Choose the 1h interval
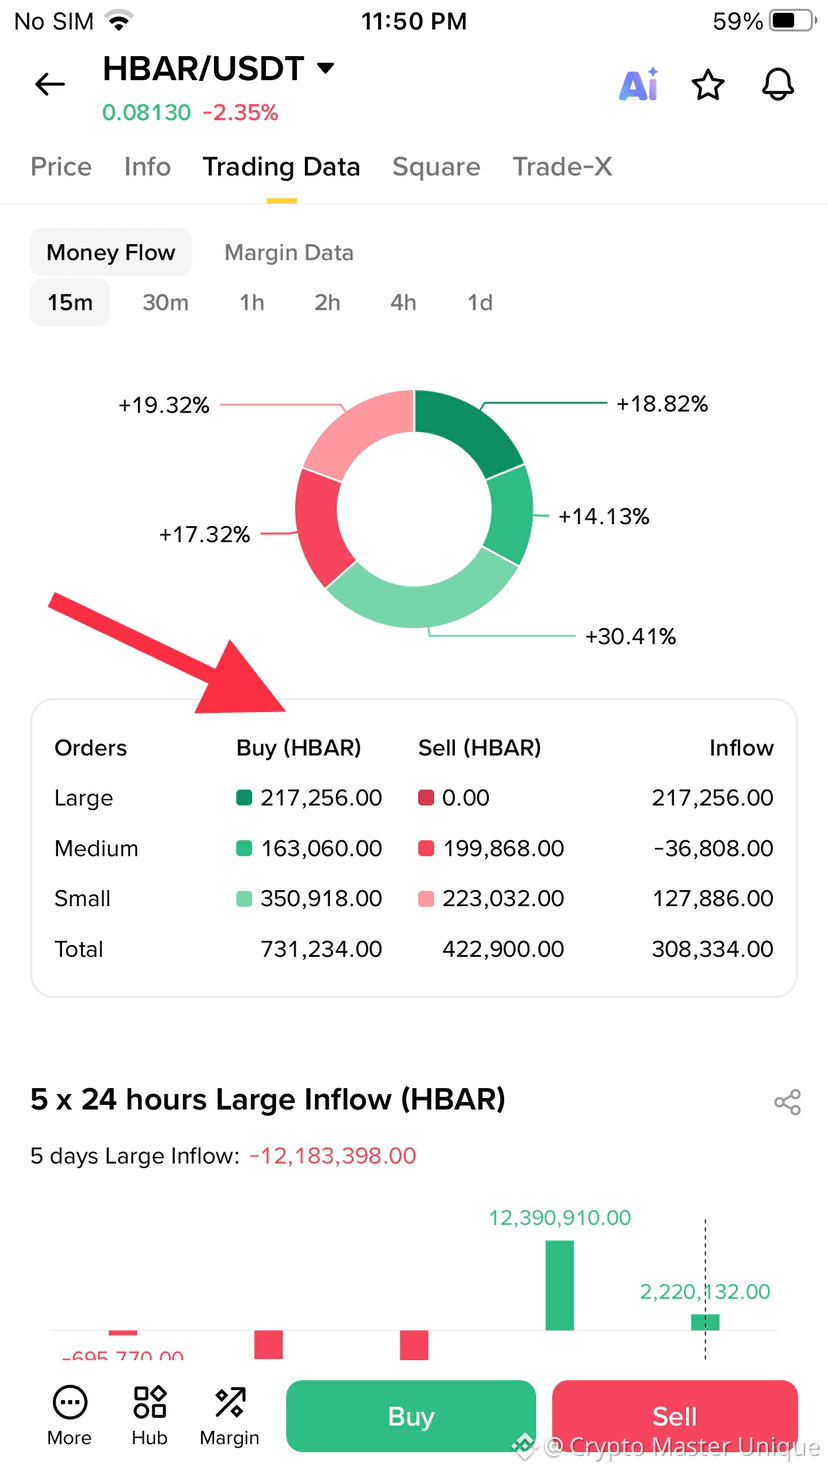 click(x=252, y=302)
